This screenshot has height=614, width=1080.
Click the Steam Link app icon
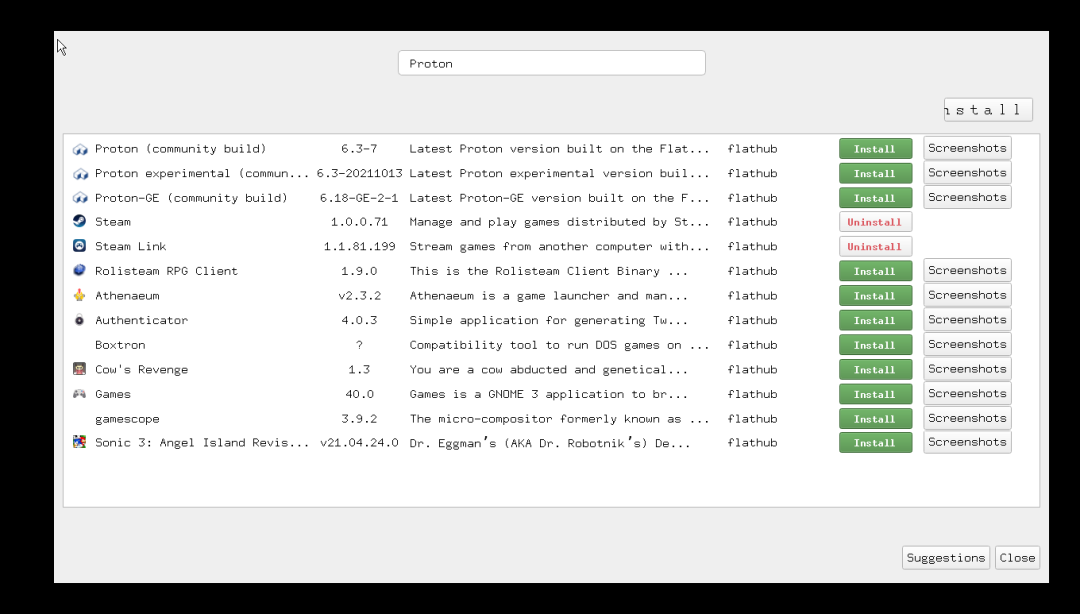(x=80, y=246)
